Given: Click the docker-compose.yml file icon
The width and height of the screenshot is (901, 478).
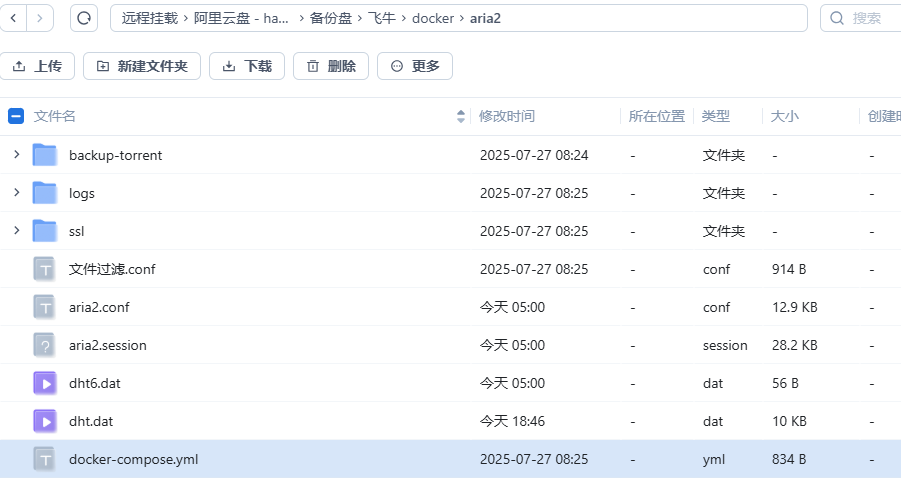Looking at the screenshot, I should click(x=45, y=459).
